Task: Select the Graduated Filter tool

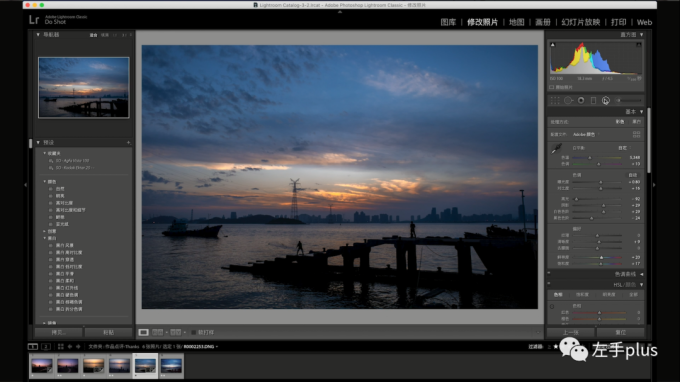Action: pyautogui.click(x=593, y=101)
